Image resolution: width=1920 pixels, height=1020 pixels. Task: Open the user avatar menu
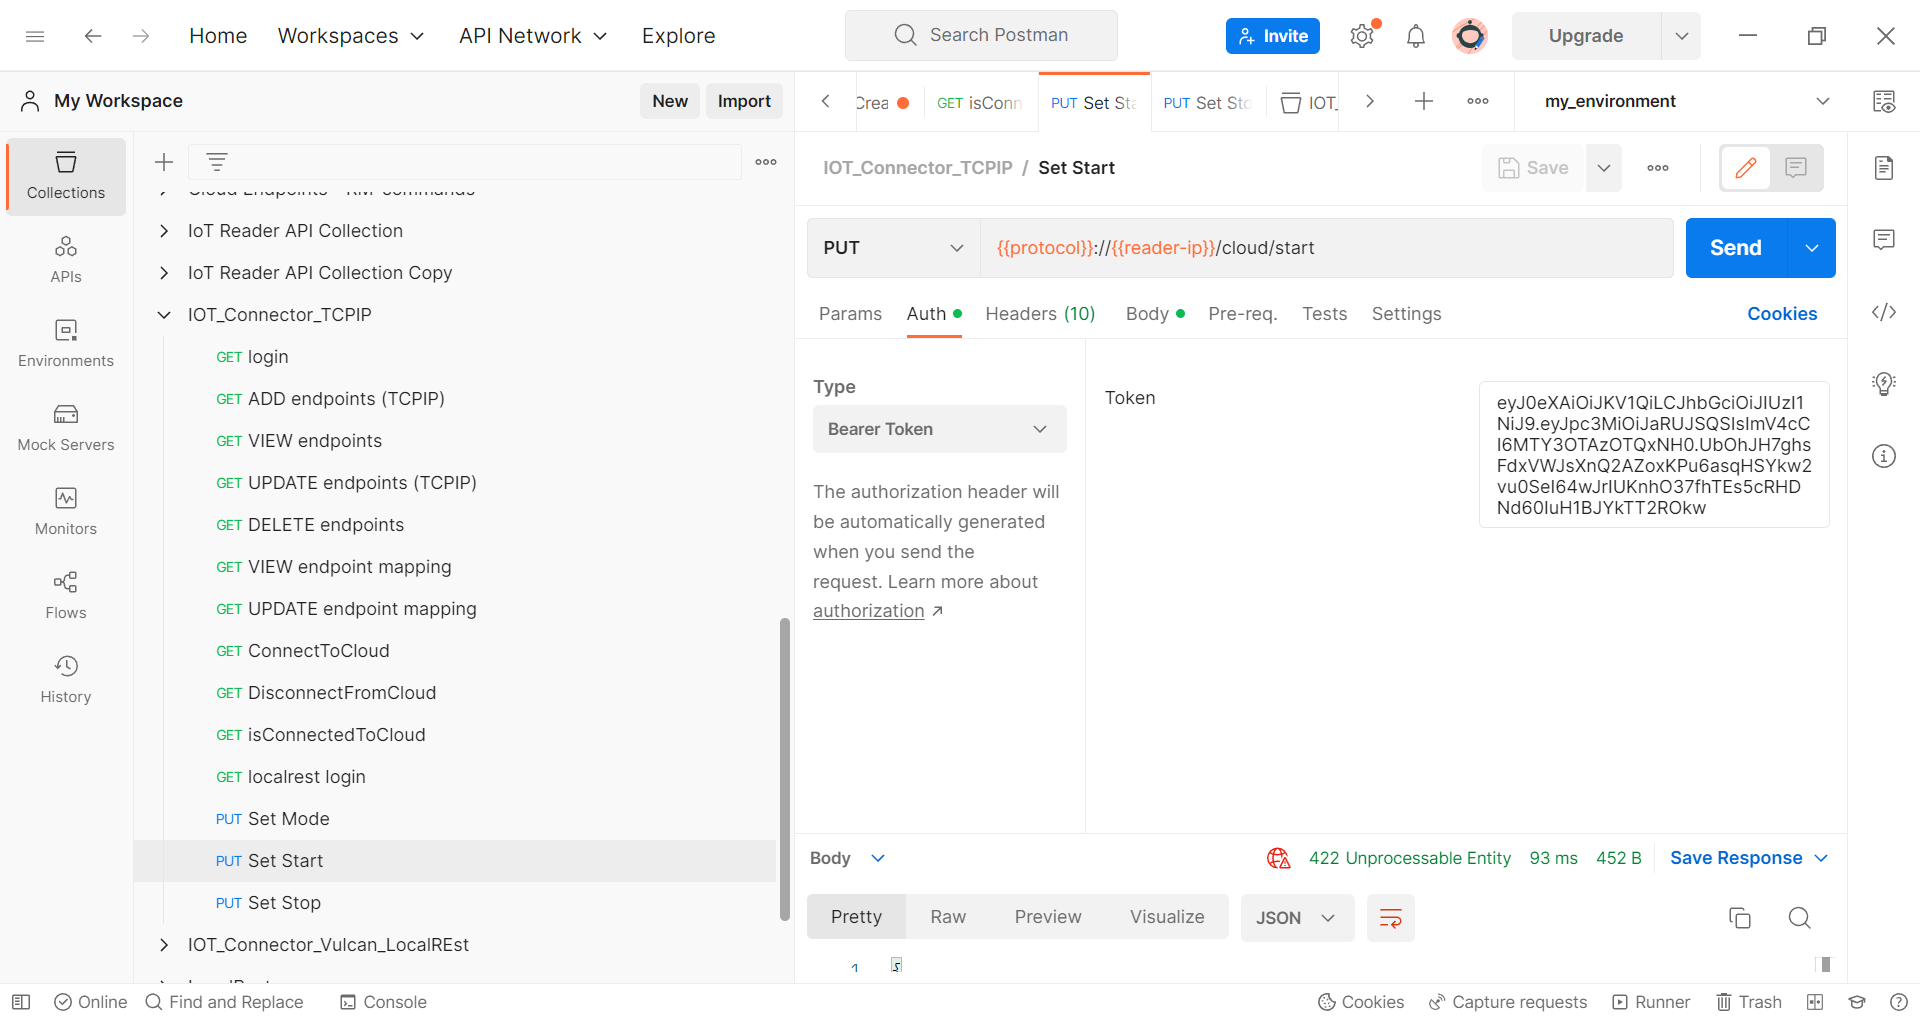tap(1470, 36)
